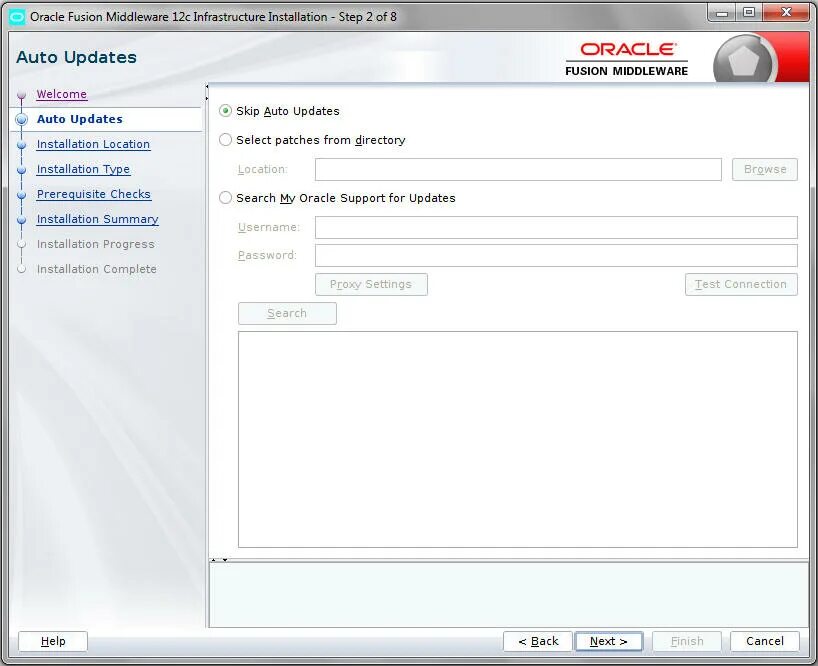
Task: Click the message pane at the bottom
Action: (509, 595)
